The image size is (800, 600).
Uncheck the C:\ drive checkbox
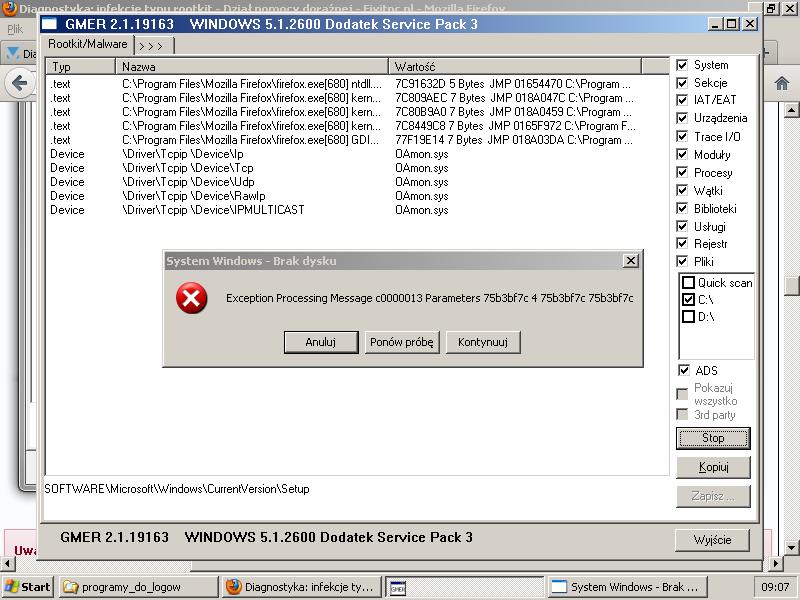click(688, 299)
